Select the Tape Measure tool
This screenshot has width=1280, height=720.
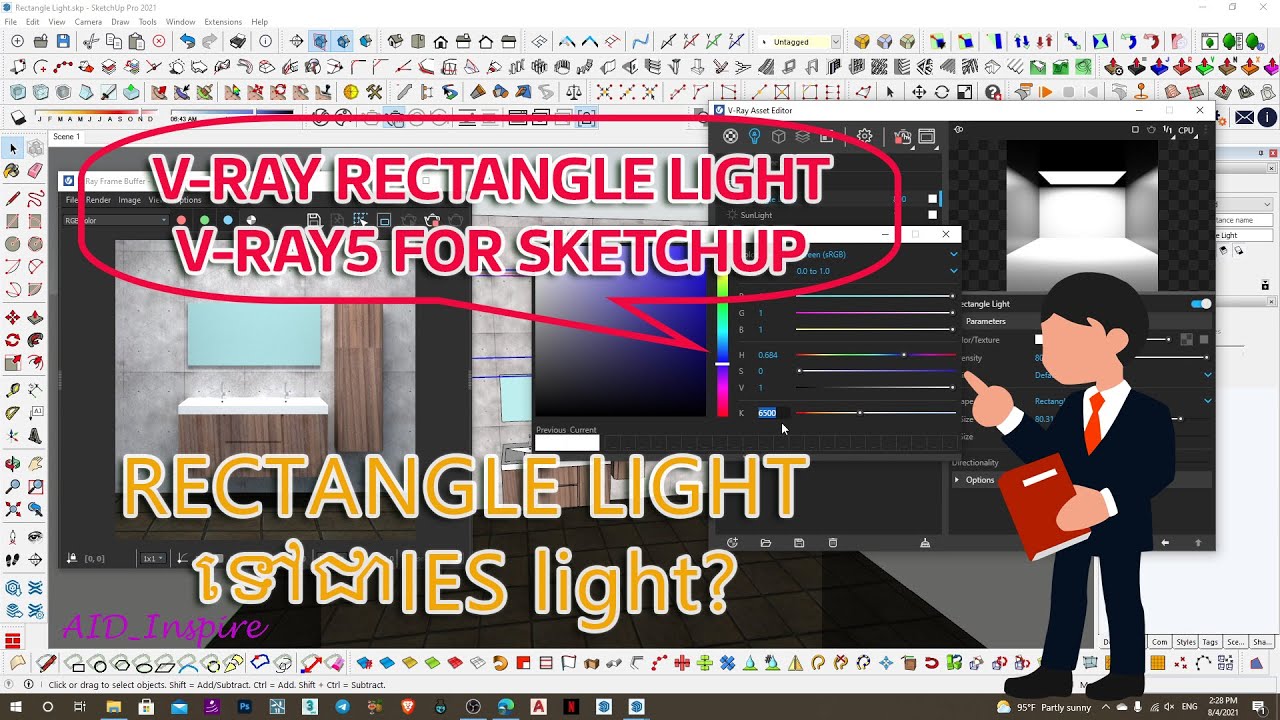13,389
